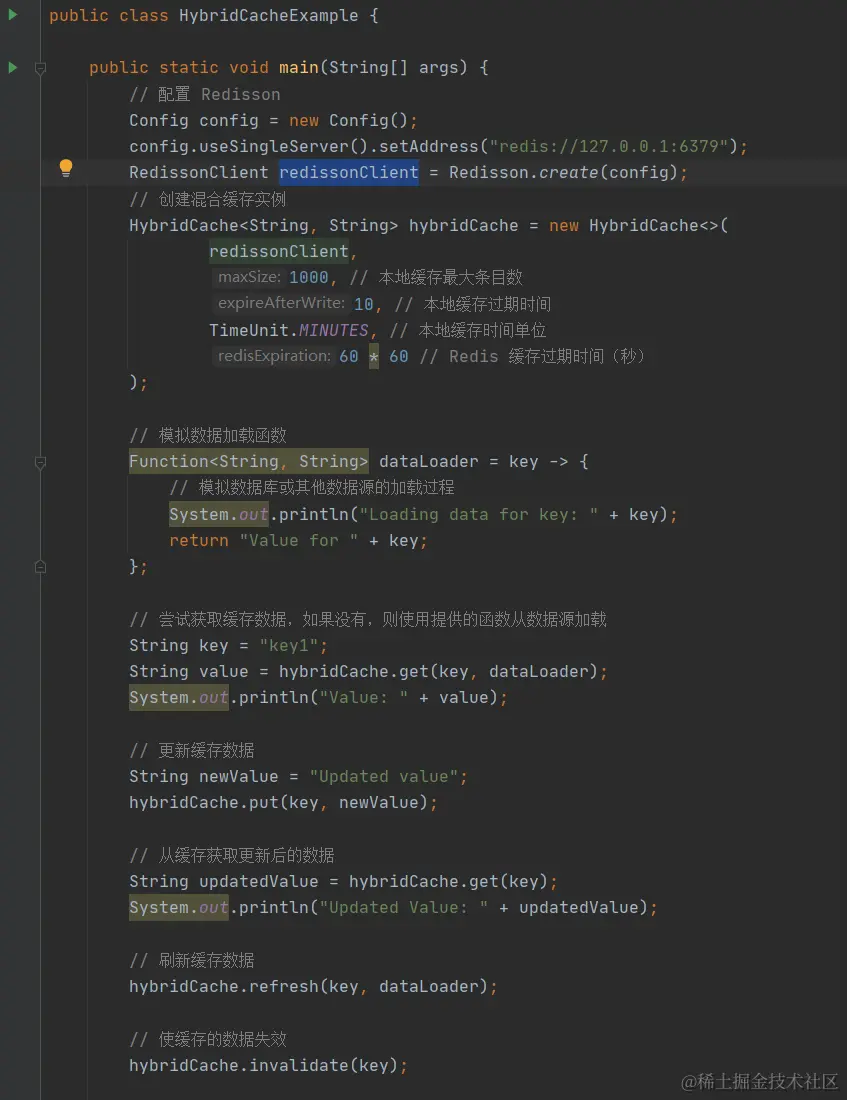Click Redisson.create method call
847x1100 pixels.
coord(567,173)
